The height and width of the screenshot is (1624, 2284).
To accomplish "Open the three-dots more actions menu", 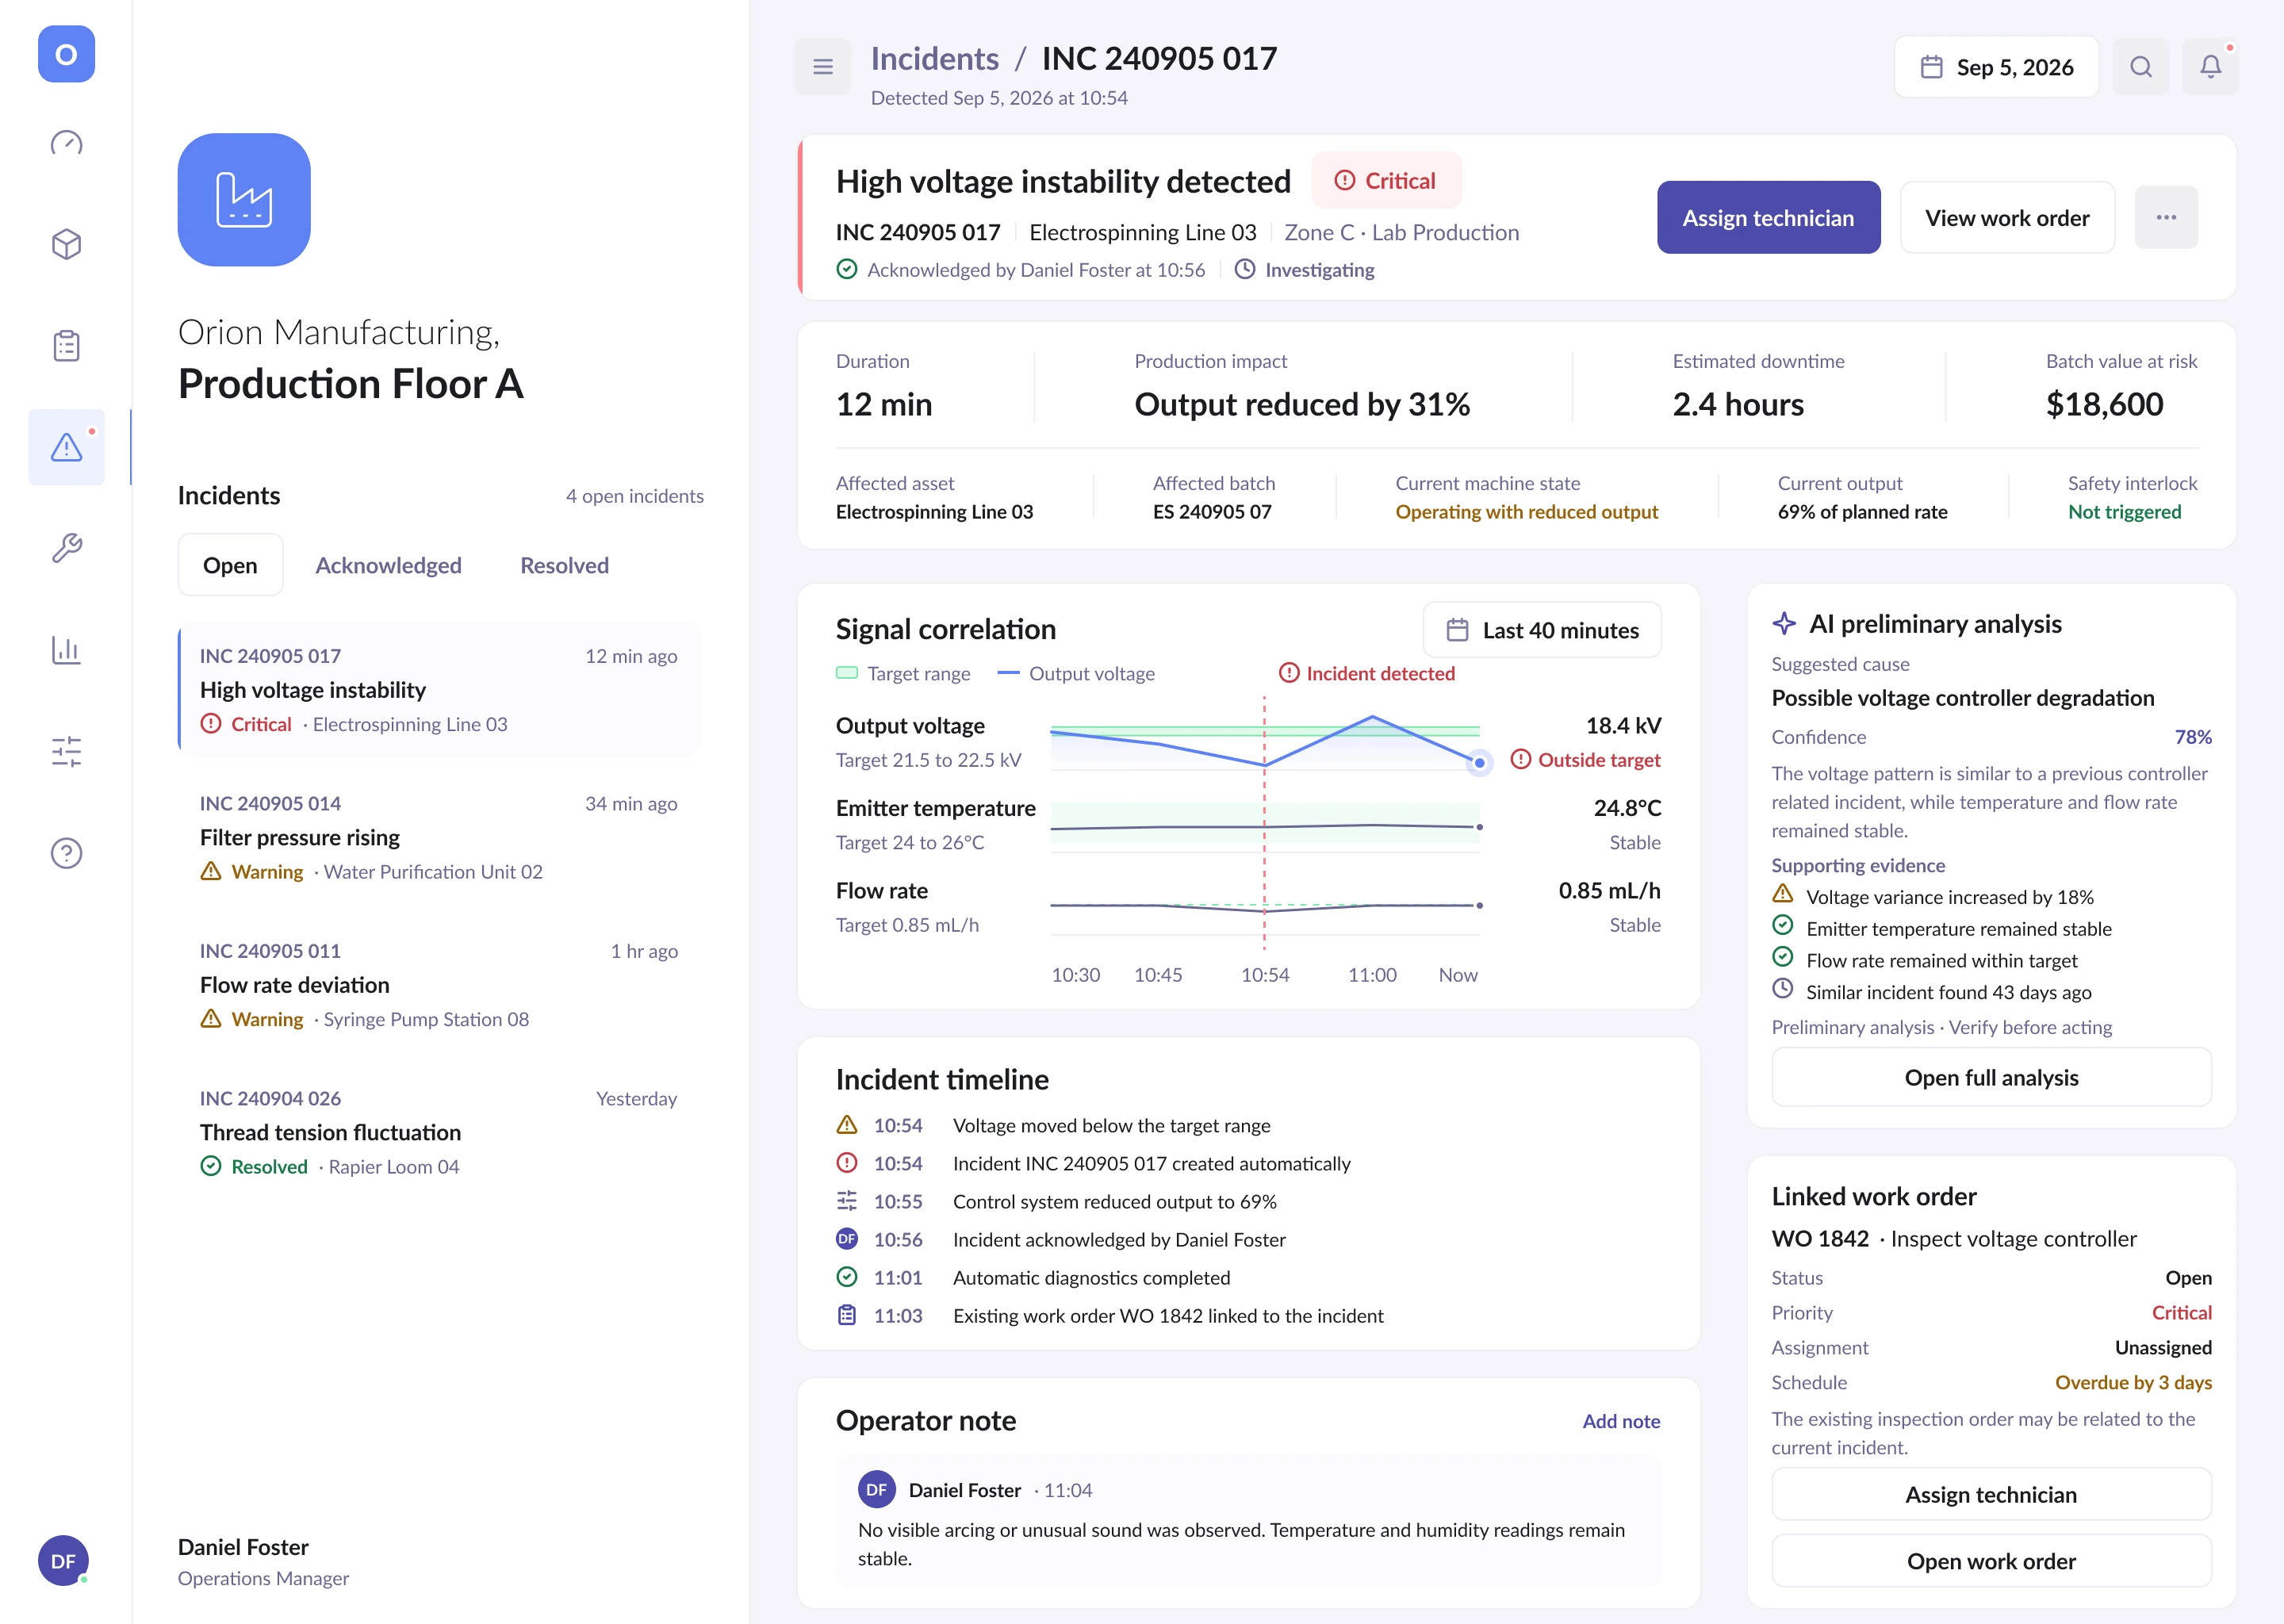I will pyautogui.click(x=2166, y=217).
